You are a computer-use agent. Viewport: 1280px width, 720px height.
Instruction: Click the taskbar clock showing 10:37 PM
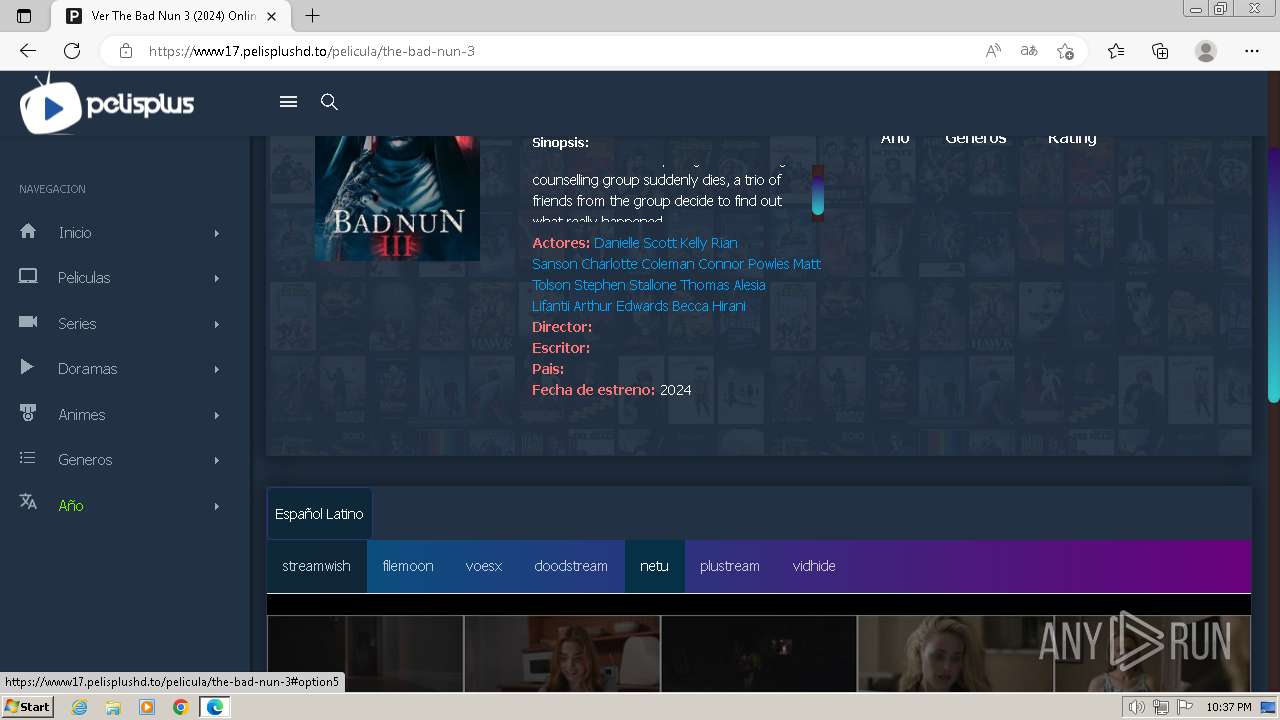[1229, 707]
